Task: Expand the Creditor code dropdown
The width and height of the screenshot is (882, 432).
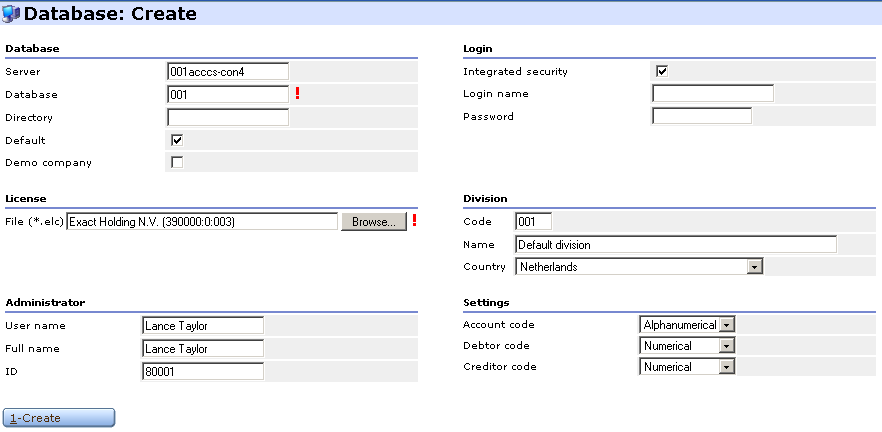Action: coord(687,367)
